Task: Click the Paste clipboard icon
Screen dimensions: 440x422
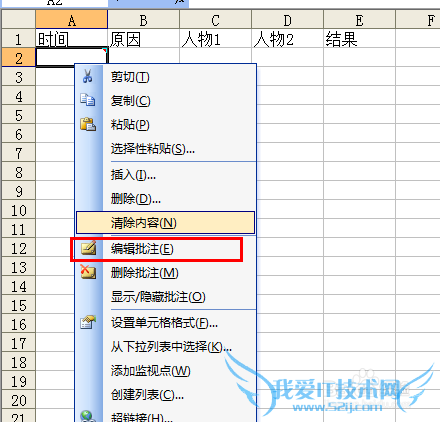Action: (88, 124)
